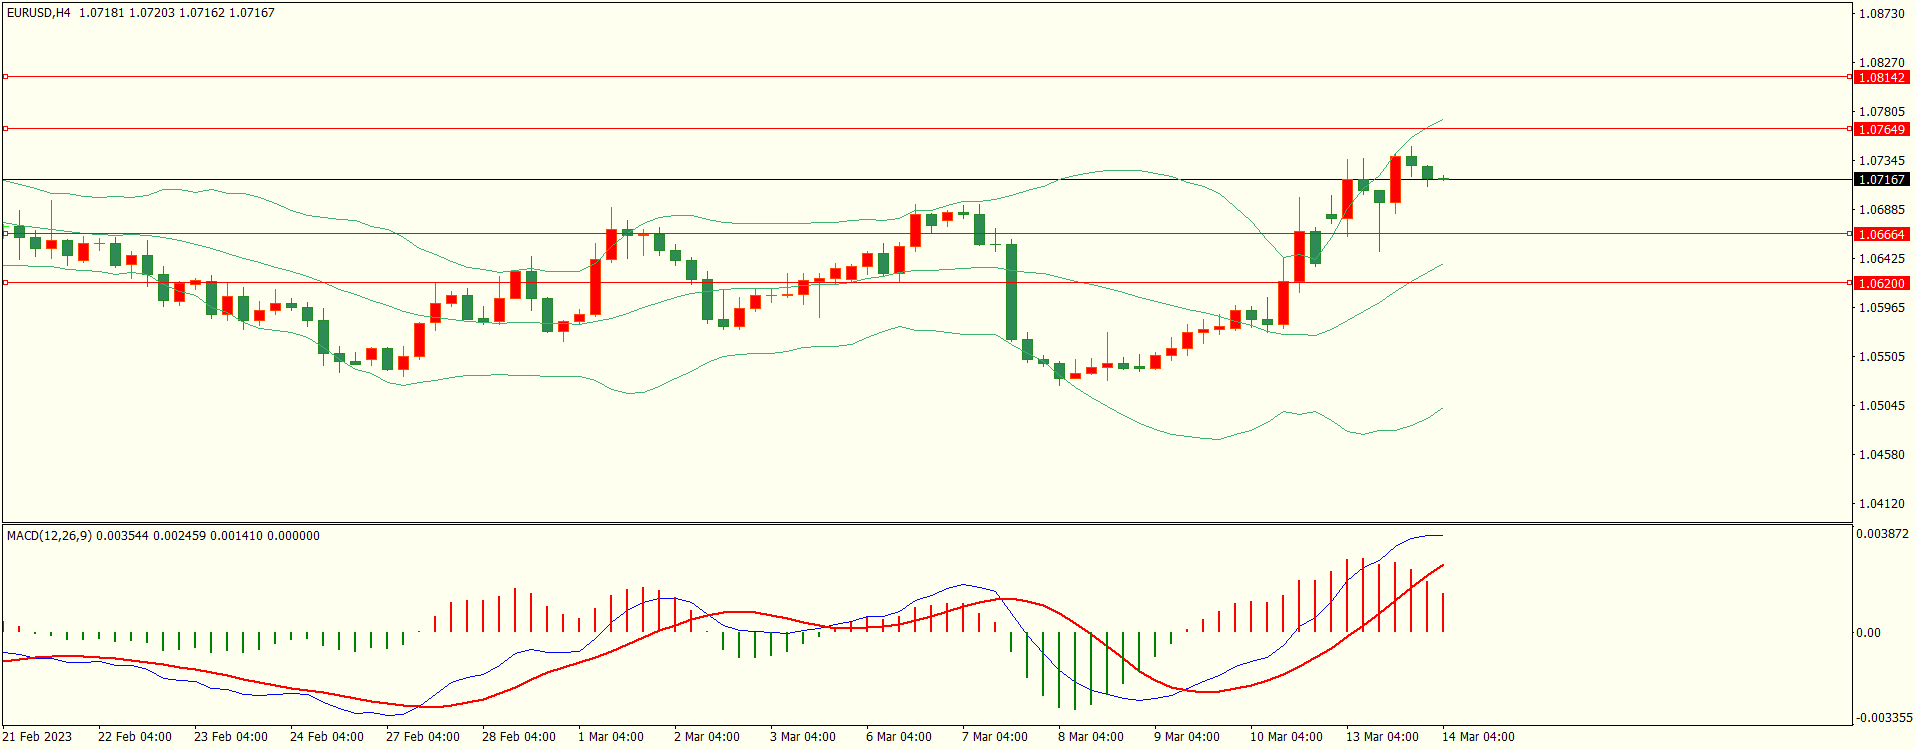Click the 13 Mar 04:00 time label
1916x749 pixels.
click(x=1382, y=737)
